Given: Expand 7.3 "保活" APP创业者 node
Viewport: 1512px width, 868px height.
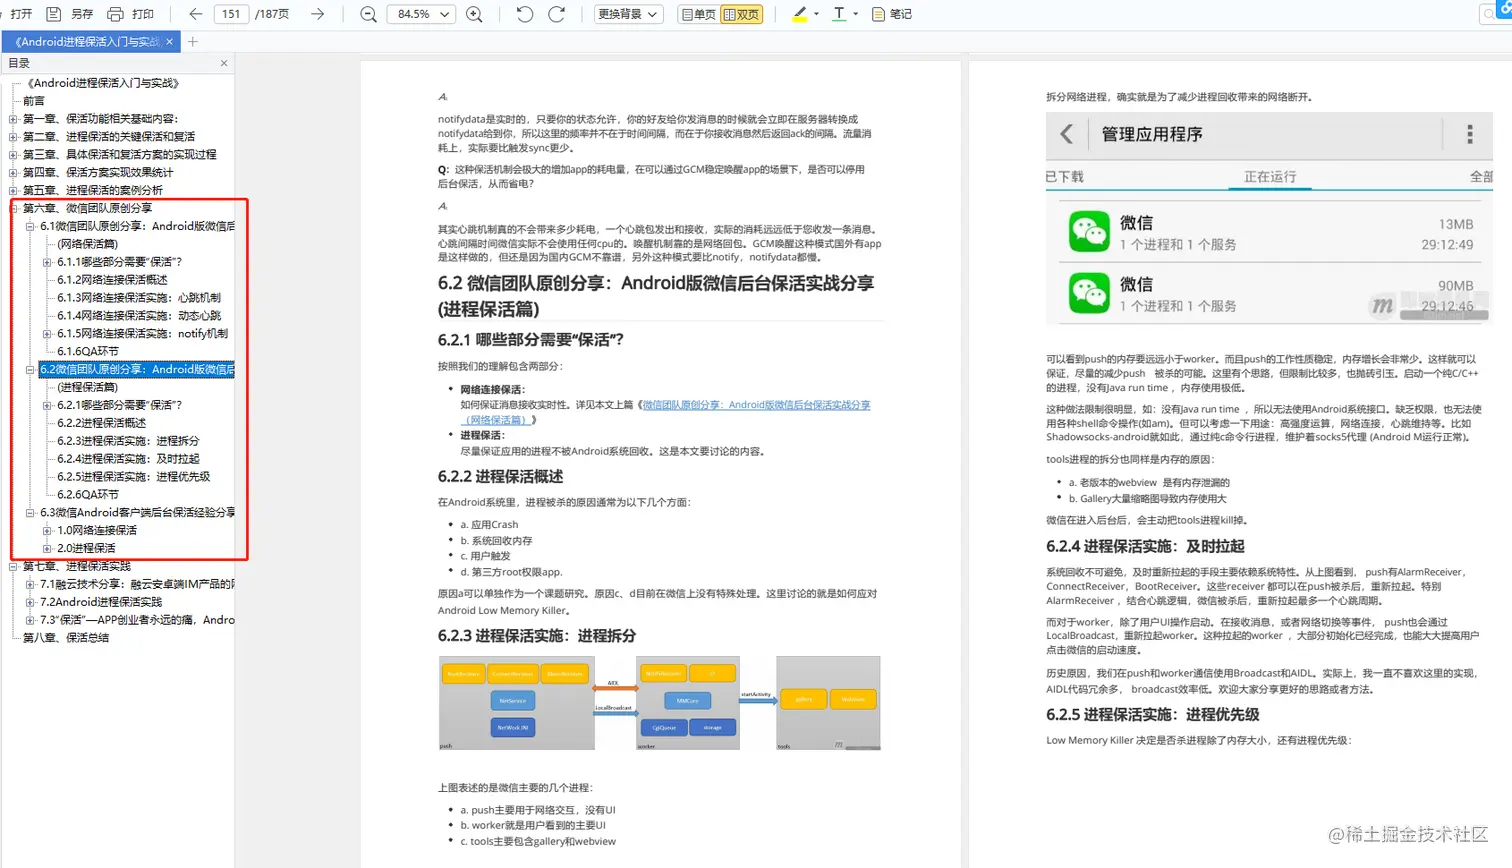Looking at the screenshot, I should coord(30,620).
